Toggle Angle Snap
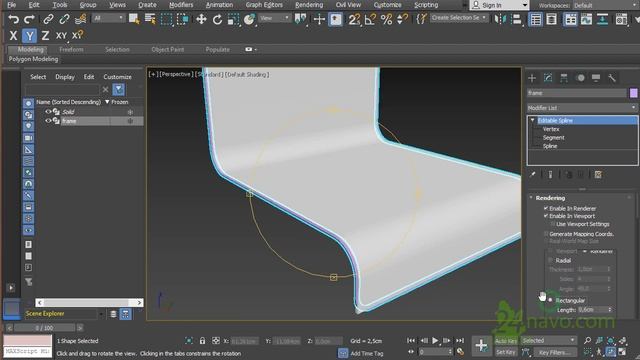Viewport: 640px width, 360px height. click(370, 19)
